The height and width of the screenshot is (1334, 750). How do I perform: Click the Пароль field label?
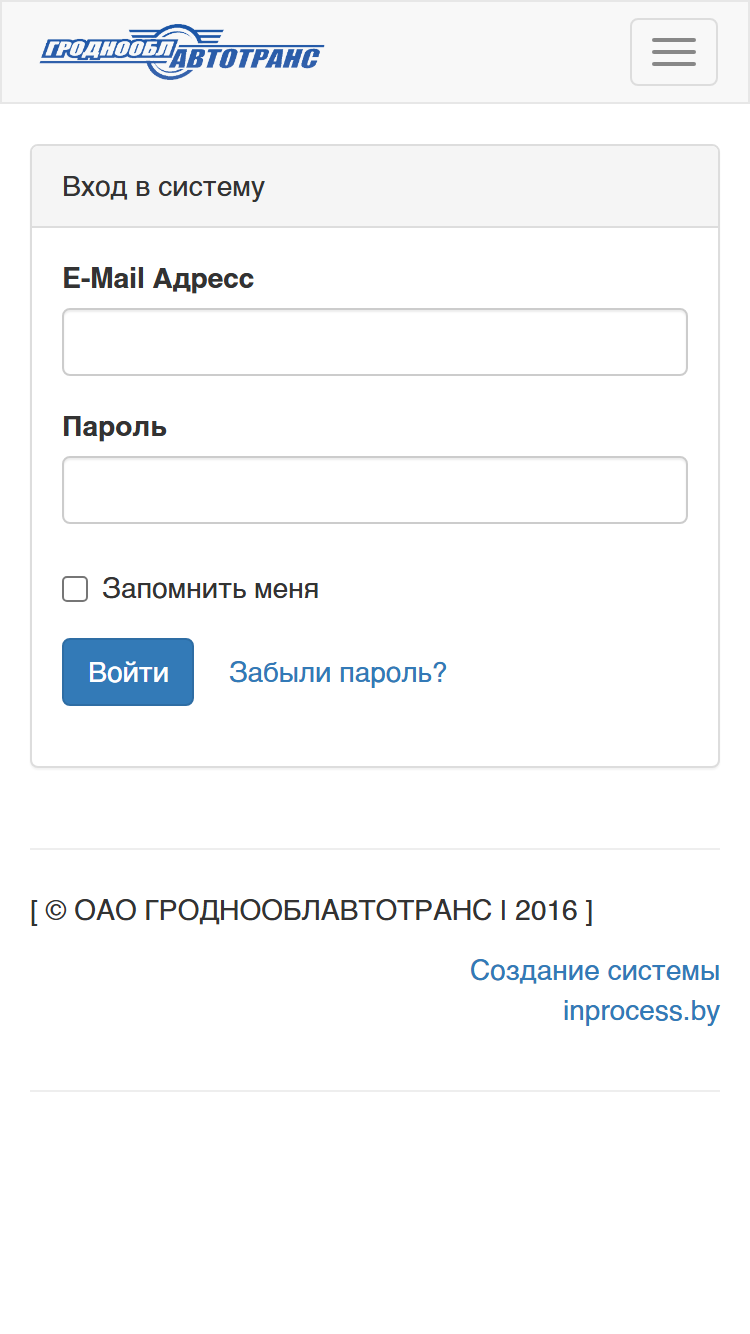coord(114,427)
